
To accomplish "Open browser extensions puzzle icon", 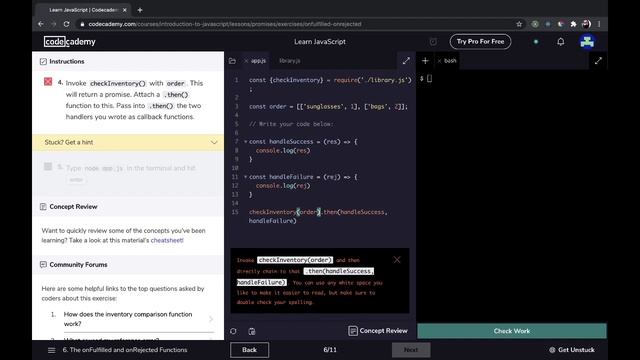I will [573, 24].
